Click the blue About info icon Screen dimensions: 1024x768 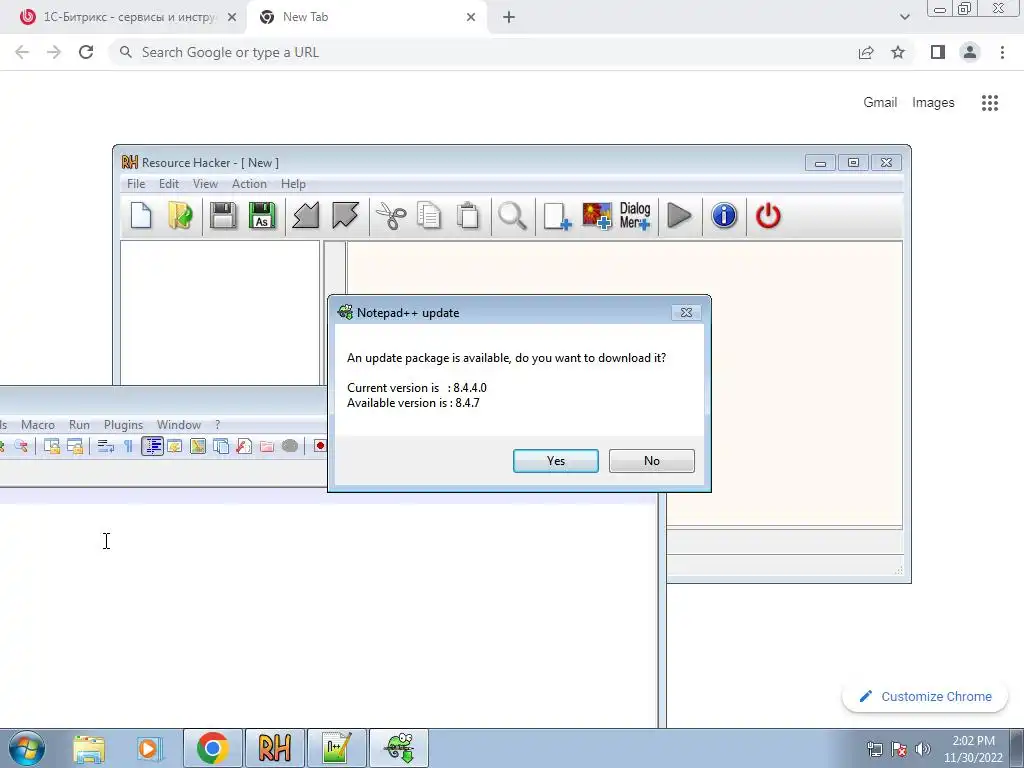724,216
